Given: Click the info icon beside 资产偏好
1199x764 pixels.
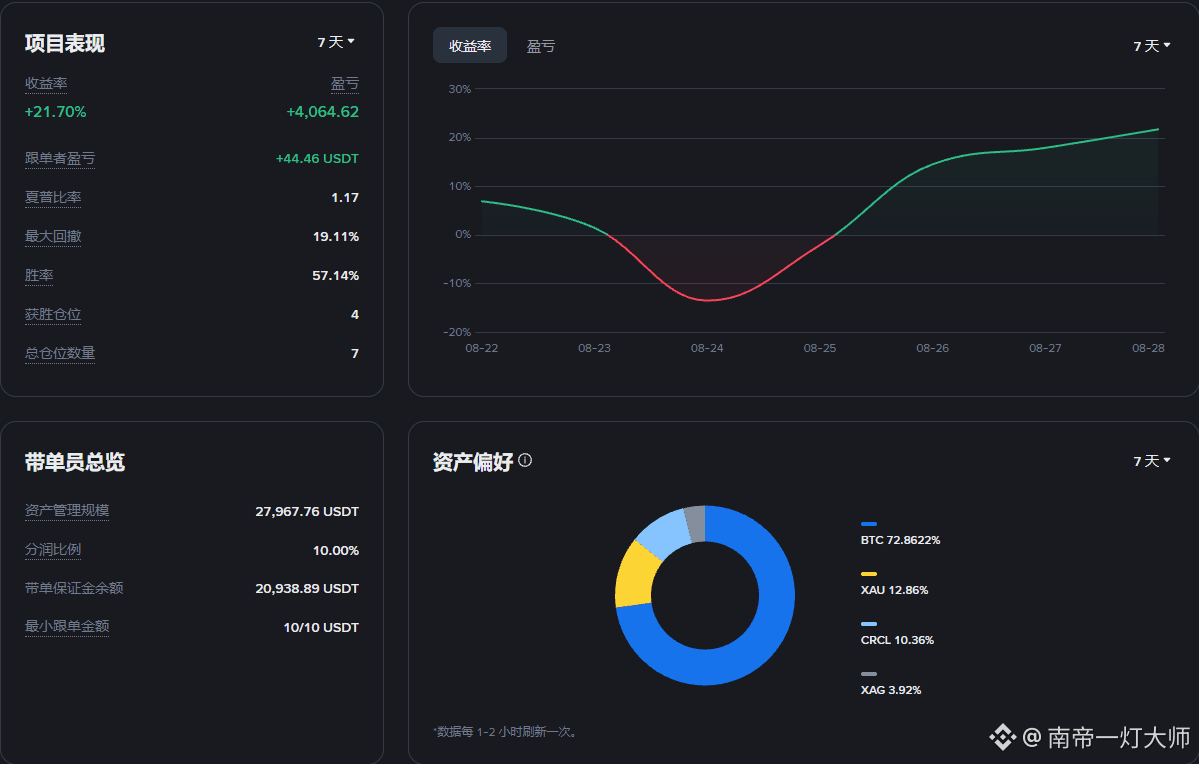Looking at the screenshot, I should point(525,460).
